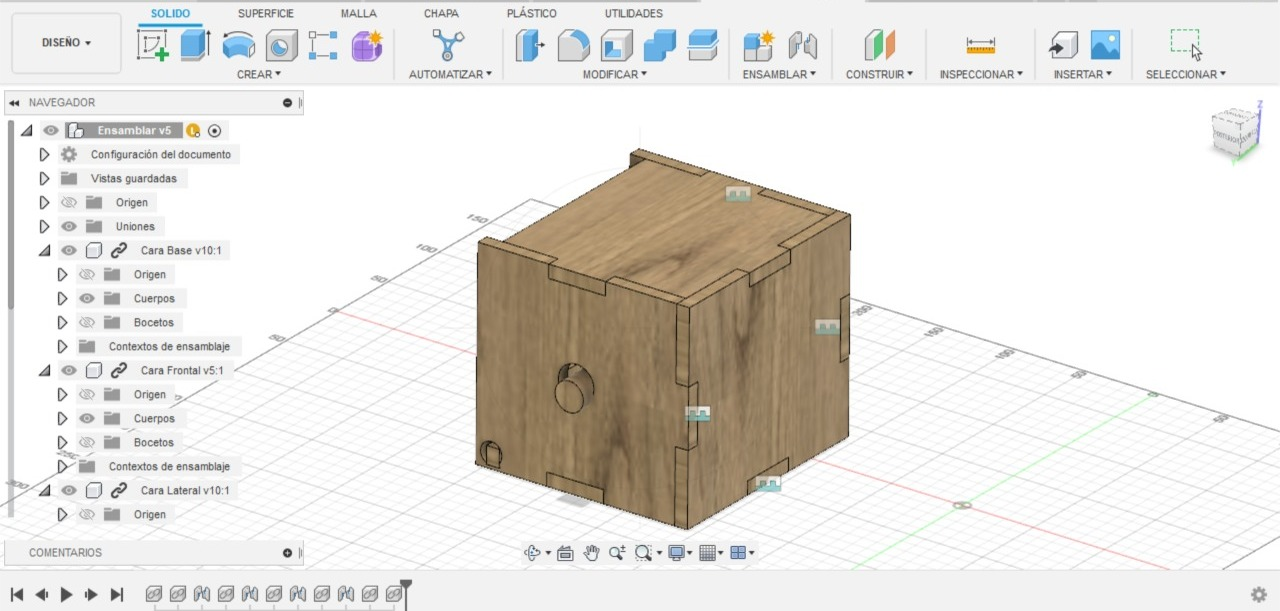Open the Grid and Snaps icon

coord(707,552)
